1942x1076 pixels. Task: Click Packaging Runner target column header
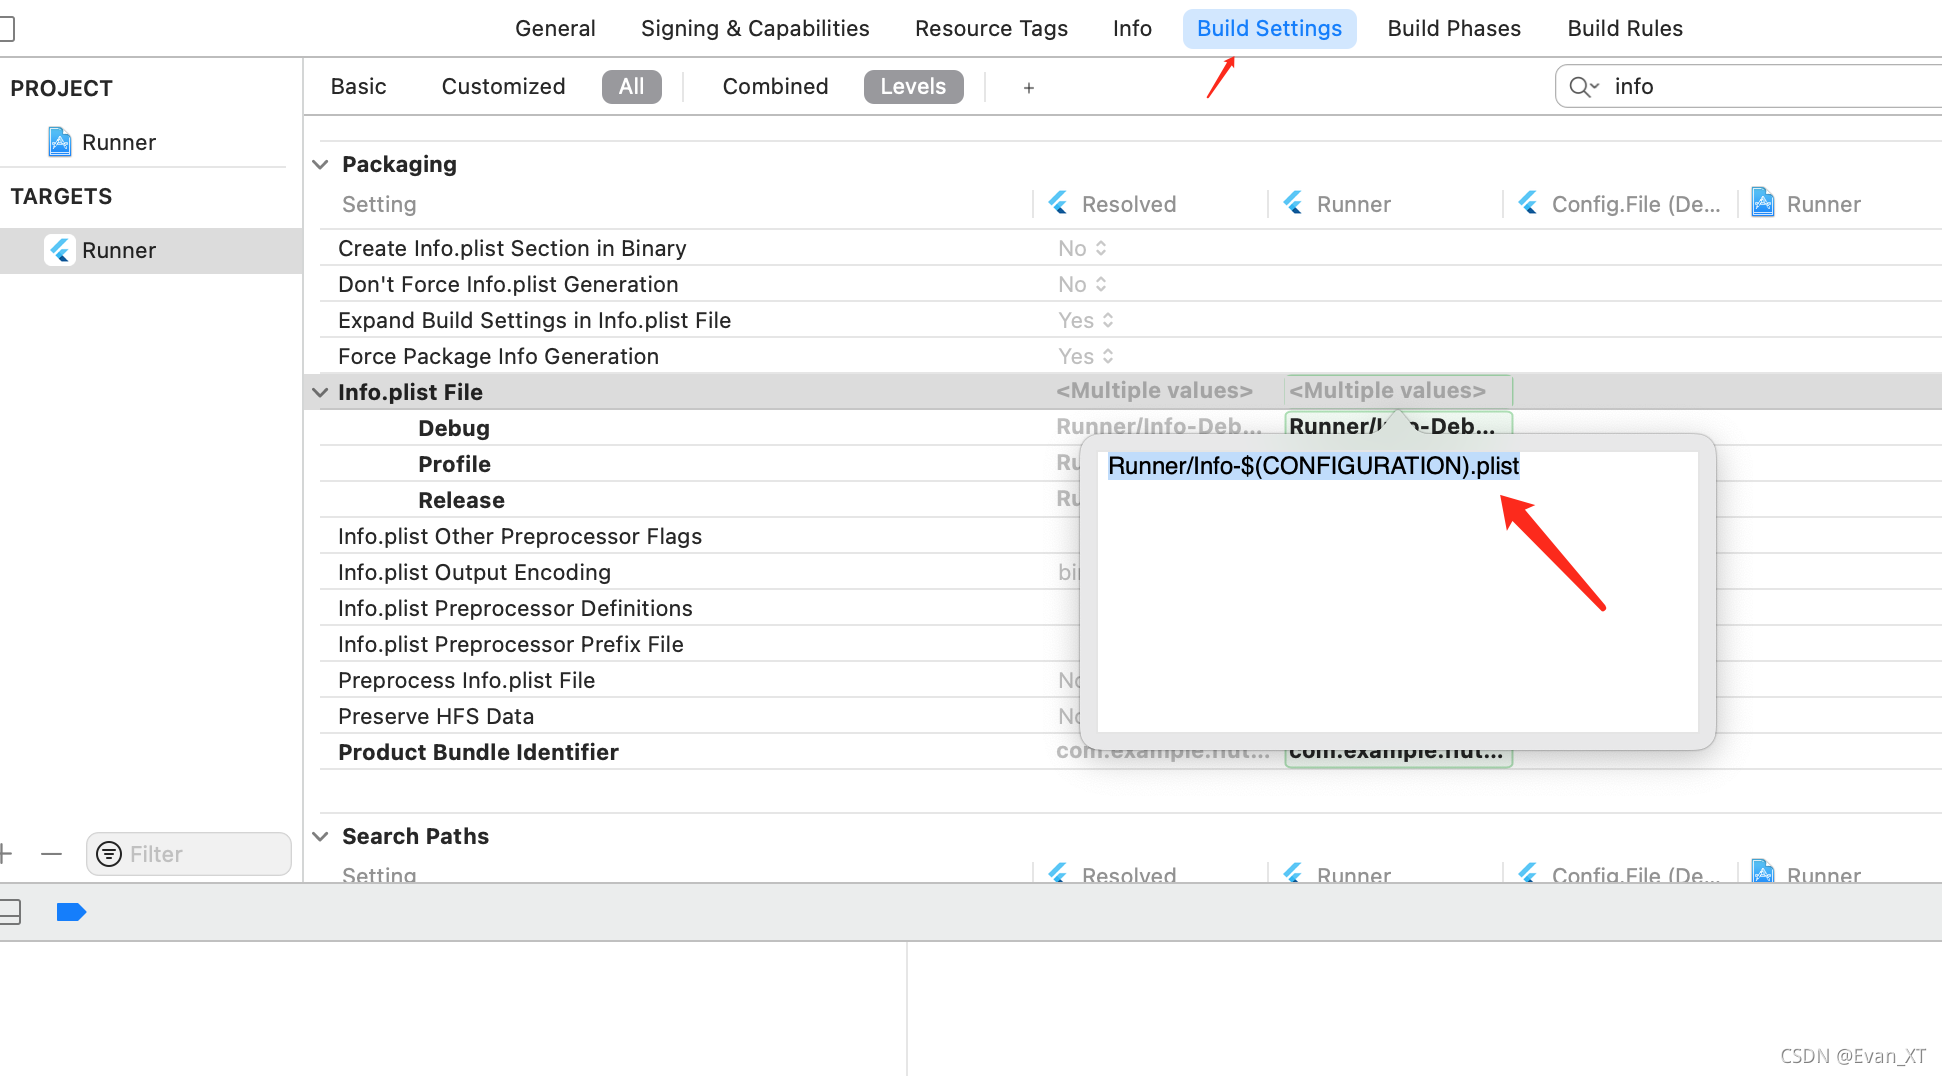pyautogui.click(x=1354, y=204)
